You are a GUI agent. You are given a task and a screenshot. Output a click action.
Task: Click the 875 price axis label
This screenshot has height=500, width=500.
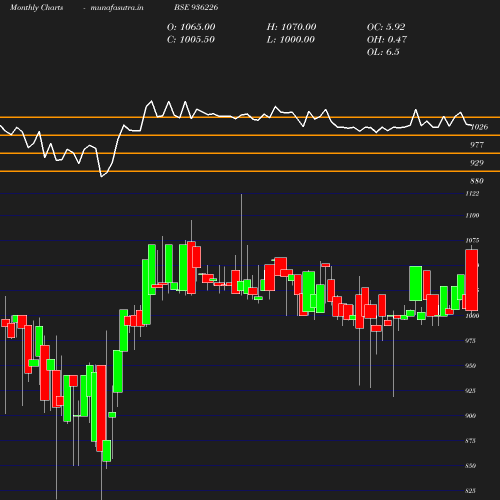[470, 441]
